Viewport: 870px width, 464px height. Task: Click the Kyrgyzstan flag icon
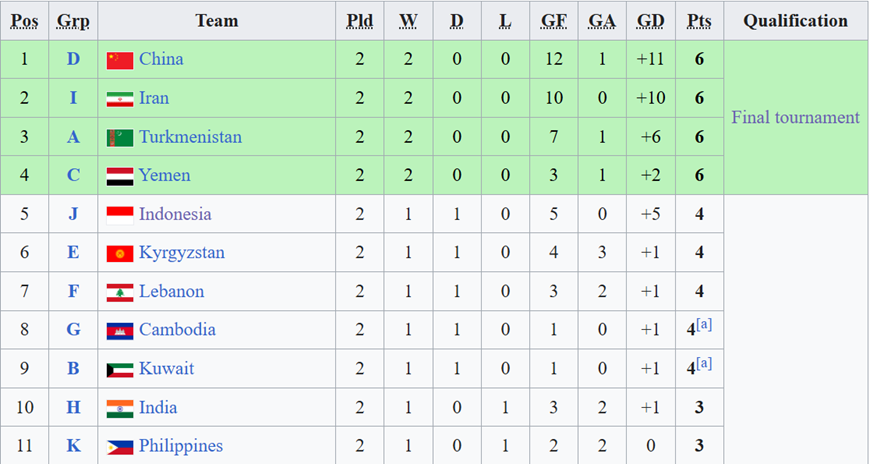pos(120,254)
